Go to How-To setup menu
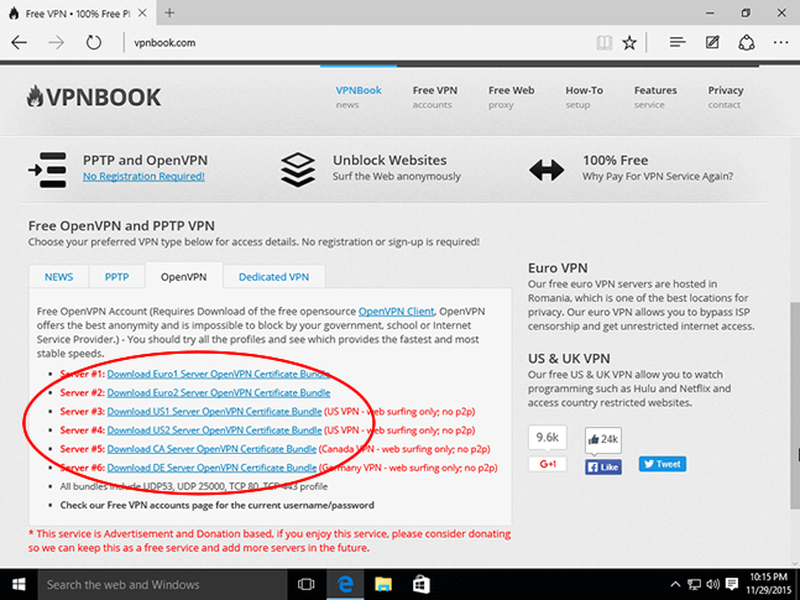This screenshot has height=600, width=800. [x=583, y=97]
